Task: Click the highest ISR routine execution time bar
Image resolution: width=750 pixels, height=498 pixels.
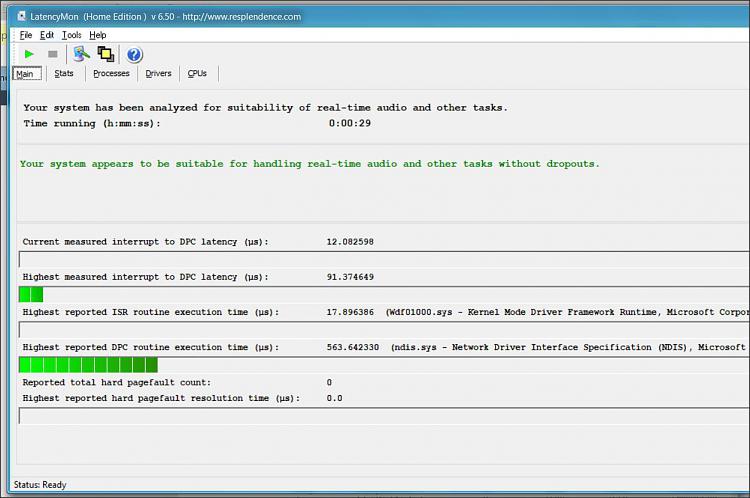Action: [x=384, y=330]
